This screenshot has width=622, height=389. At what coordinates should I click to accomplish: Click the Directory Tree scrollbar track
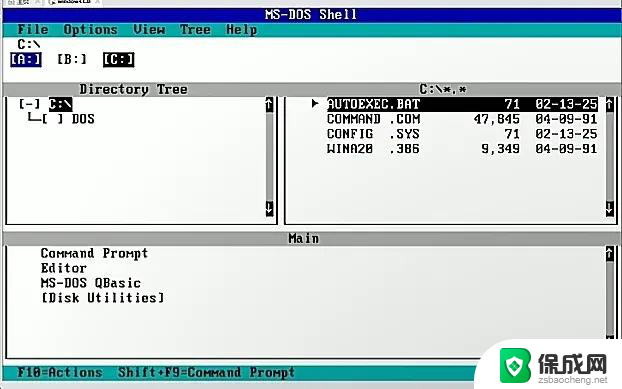click(x=269, y=157)
